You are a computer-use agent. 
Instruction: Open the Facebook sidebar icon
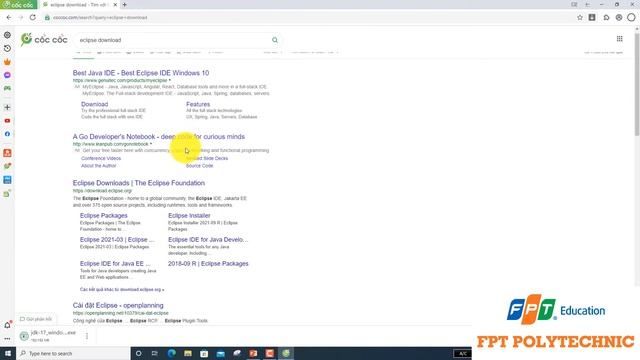[x=7, y=134]
